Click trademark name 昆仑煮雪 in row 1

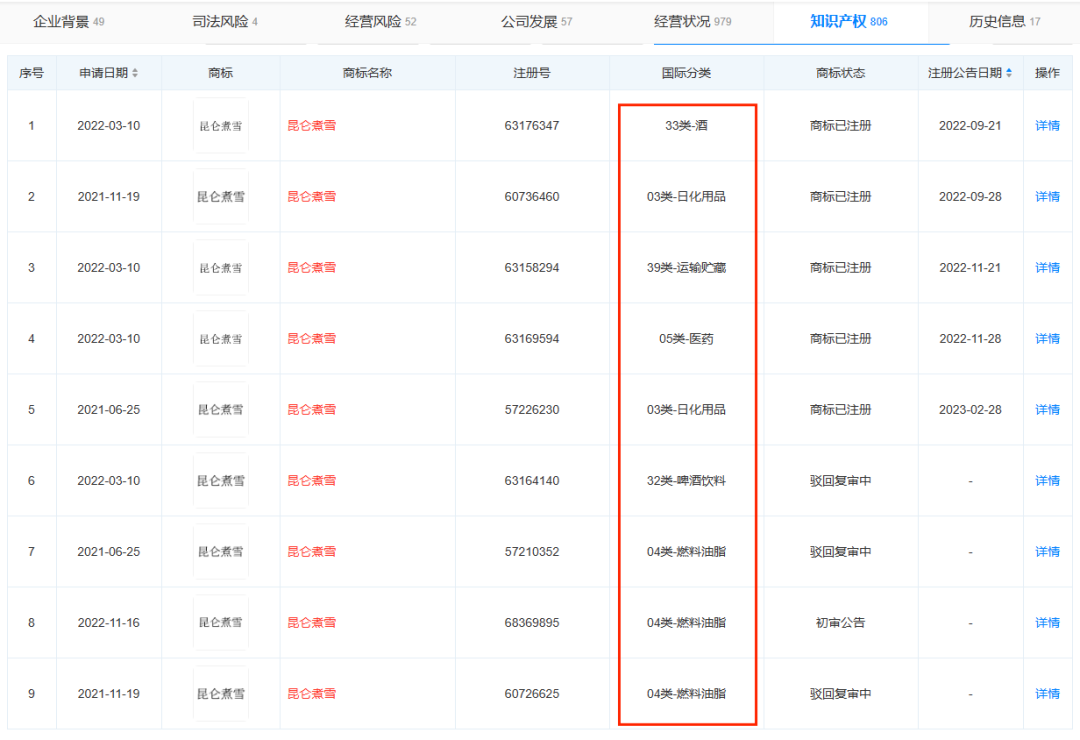tap(311, 126)
